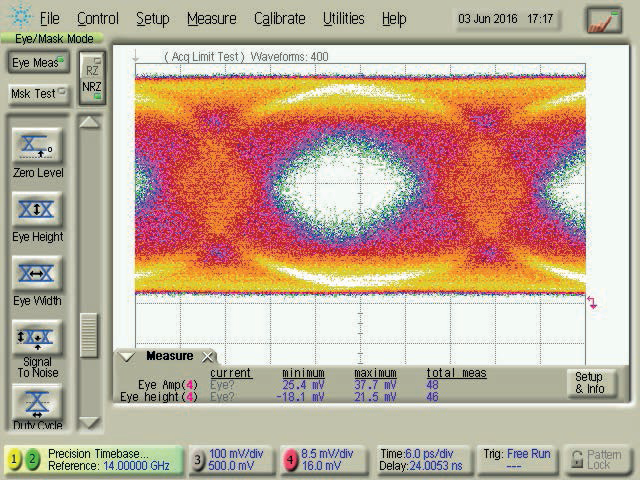Image resolution: width=640 pixels, height=480 pixels.
Task: Select the Eye Height measurement icon
Action: [37, 211]
